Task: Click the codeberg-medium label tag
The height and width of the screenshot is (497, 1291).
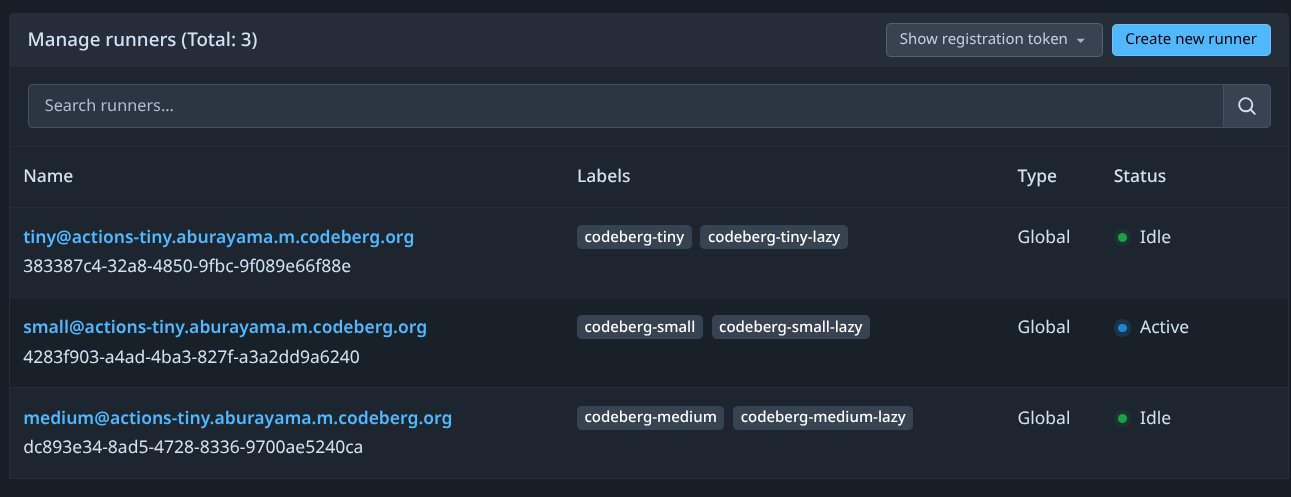Action: (651, 417)
